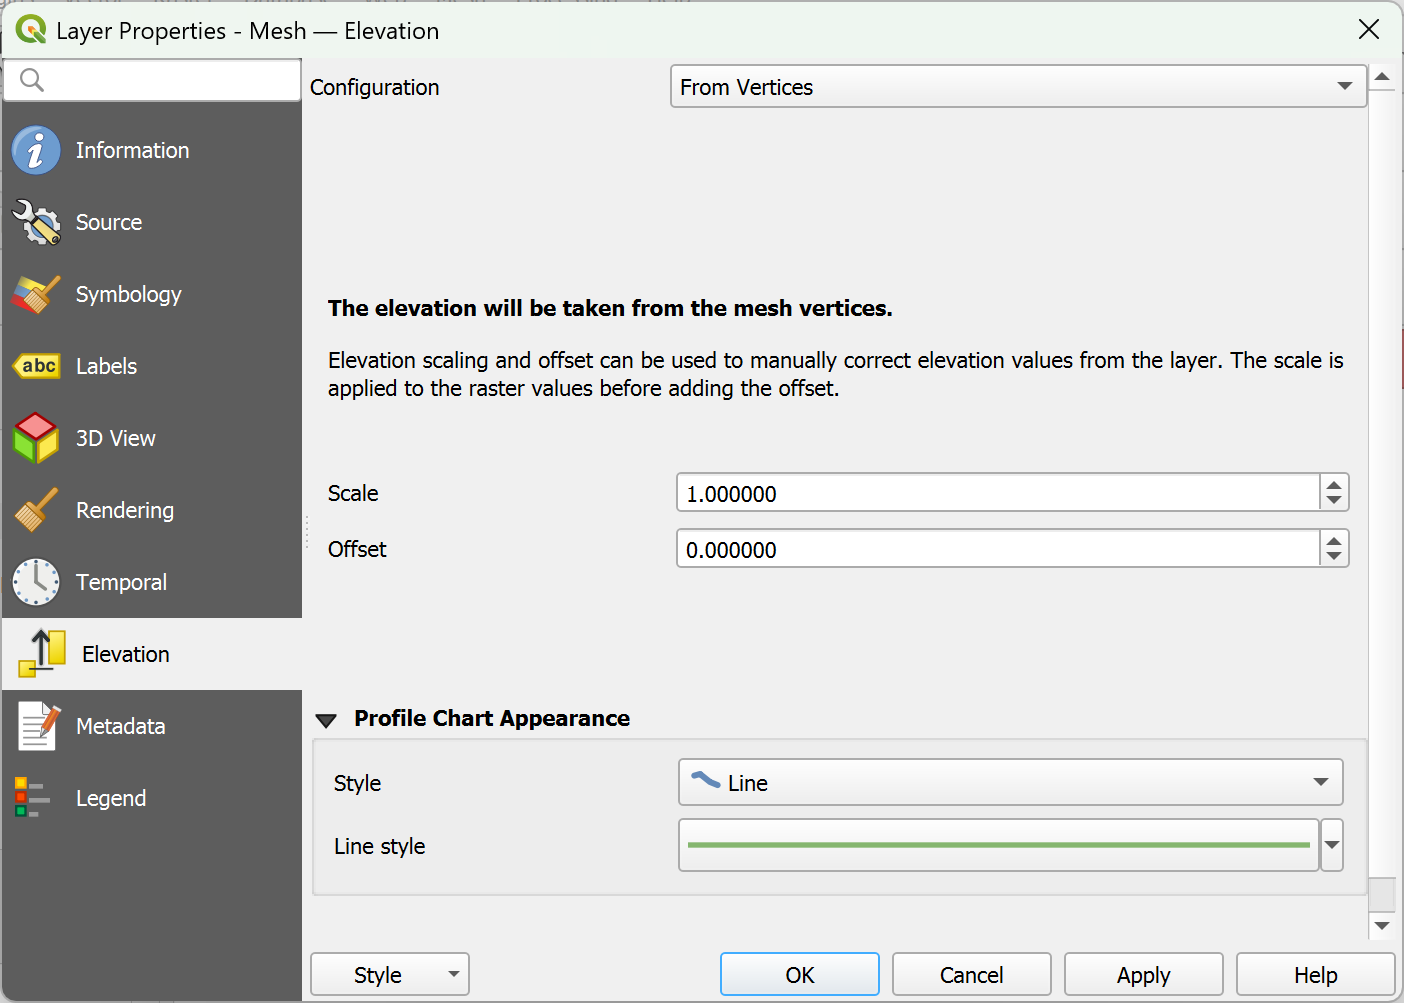Viewport: 1404px width, 1003px height.
Task: Collapse the Profile Chart Appearance section
Action: [x=326, y=720]
